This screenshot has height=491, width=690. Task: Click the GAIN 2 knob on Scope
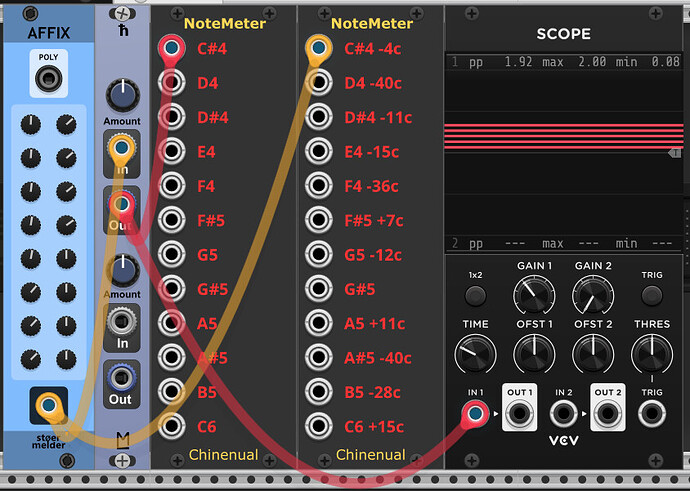pos(593,296)
